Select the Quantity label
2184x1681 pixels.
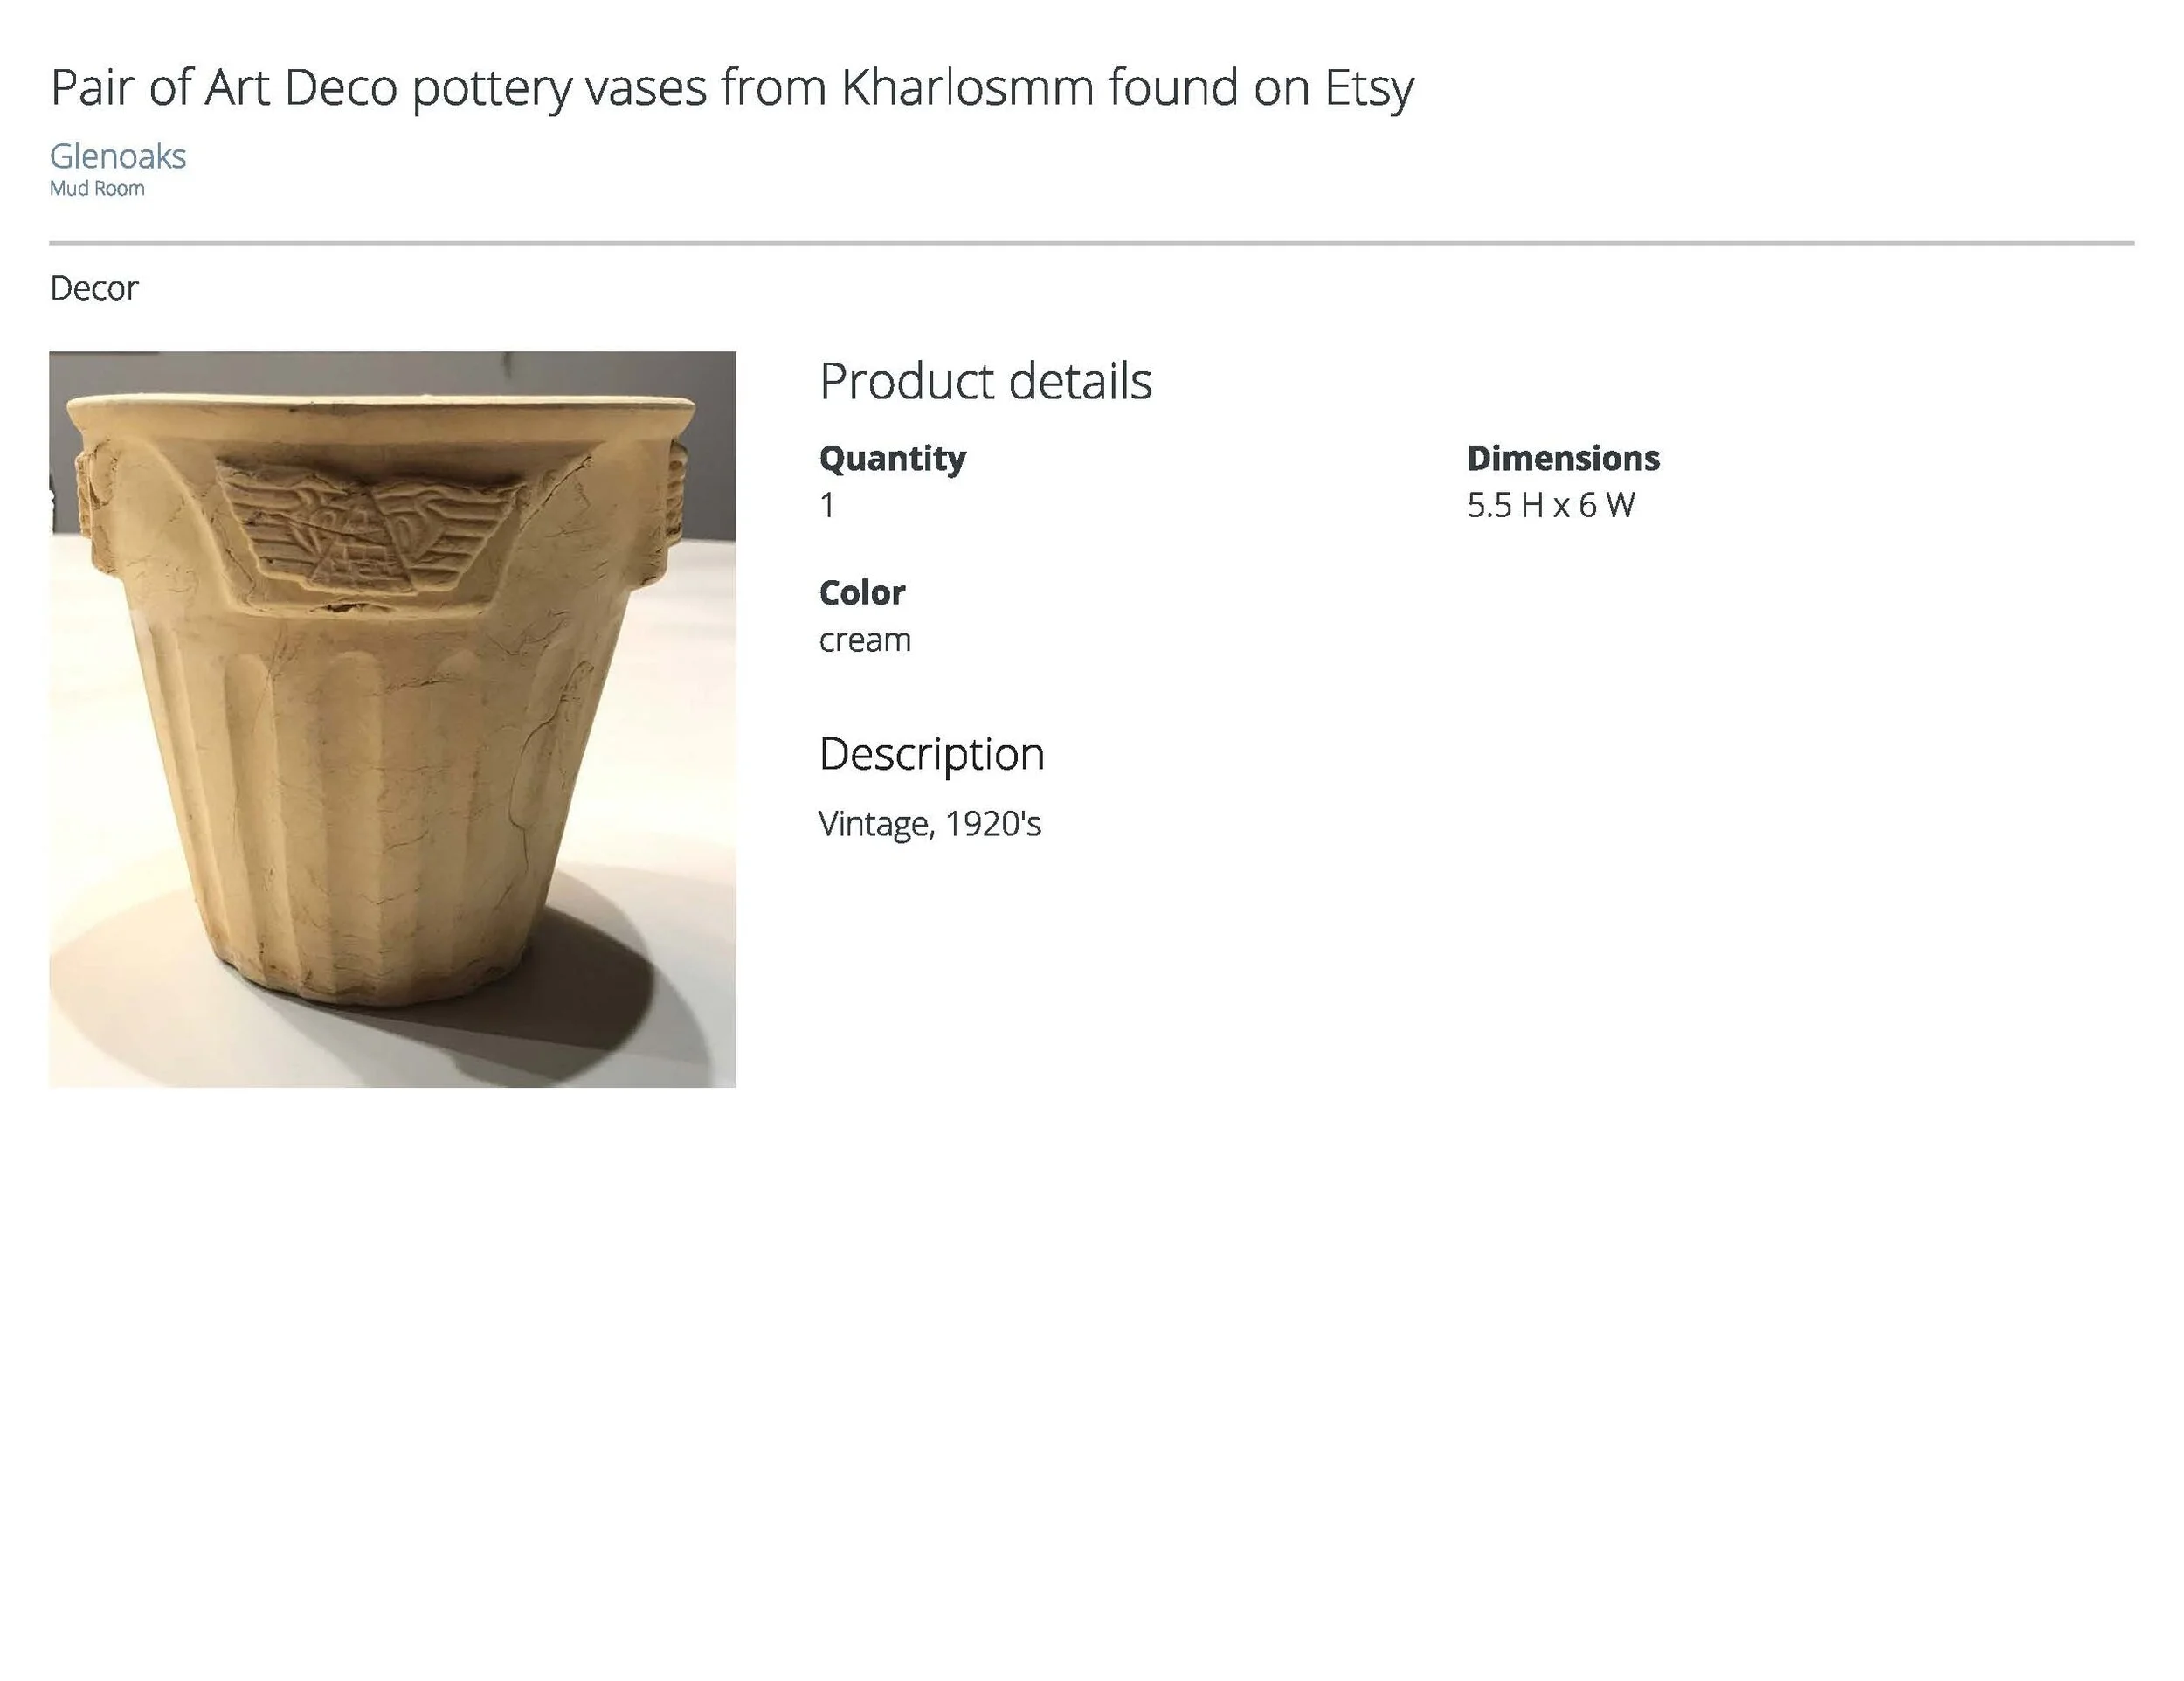(892, 458)
